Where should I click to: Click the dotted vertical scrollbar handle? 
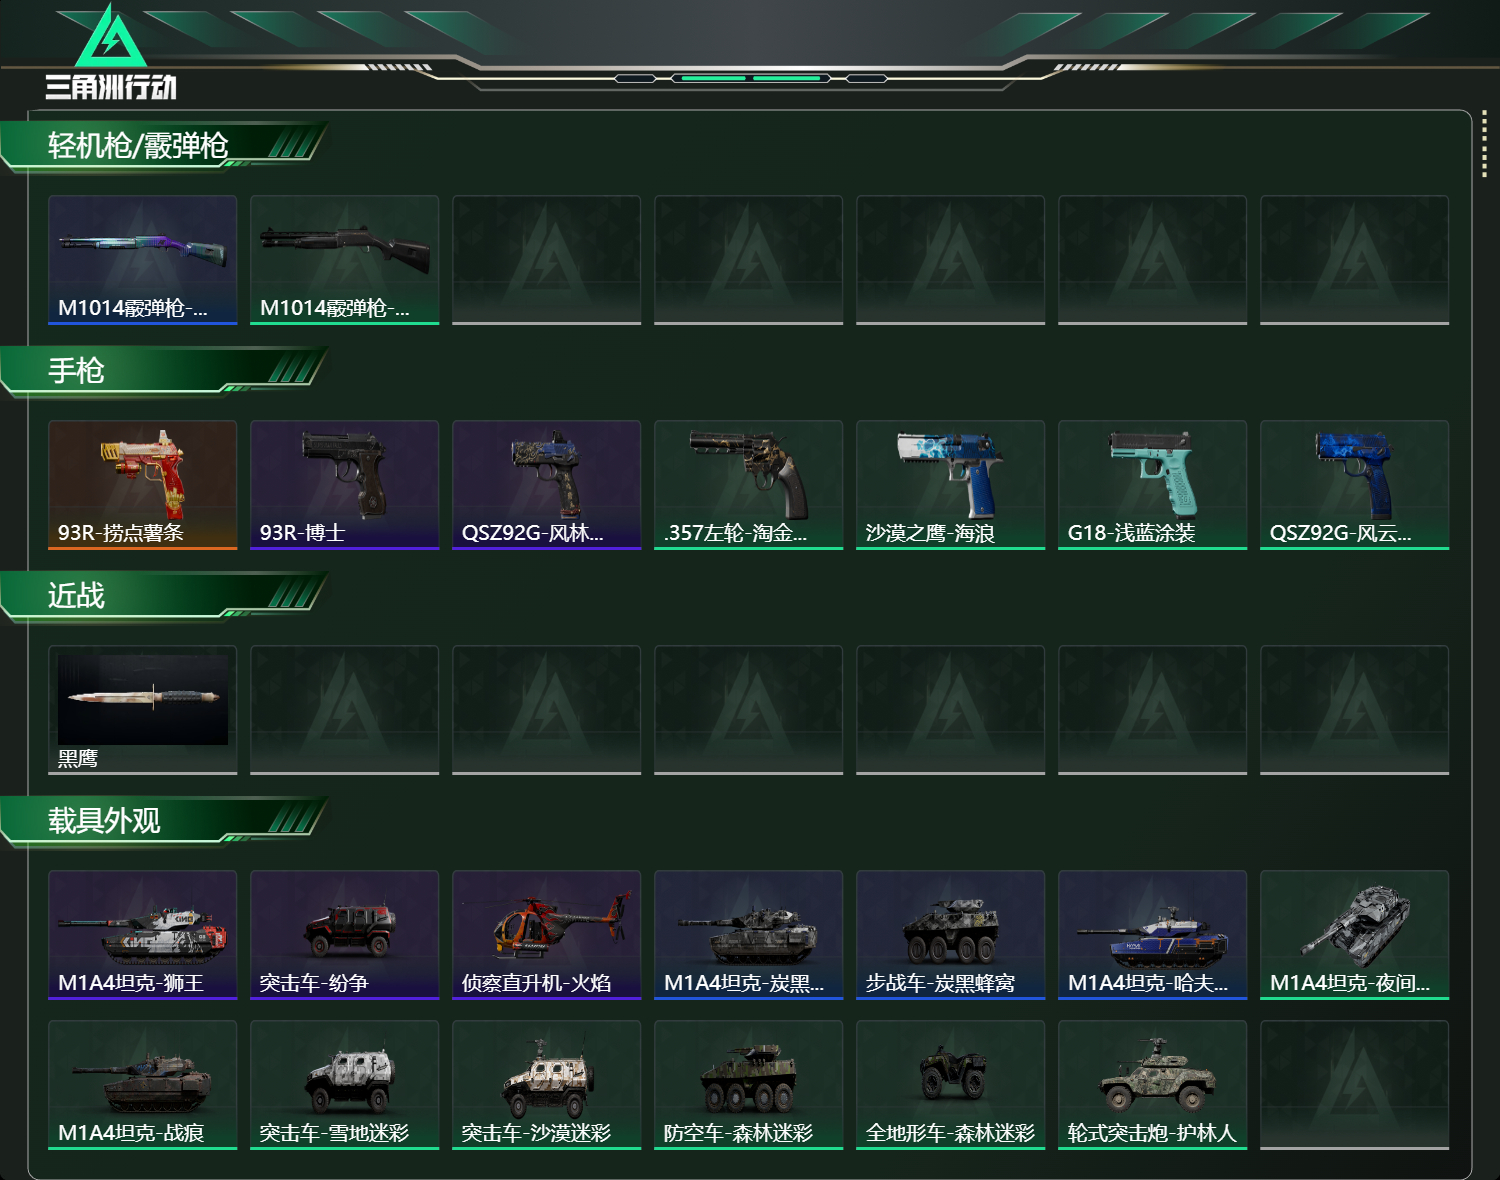coord(1484,146)
